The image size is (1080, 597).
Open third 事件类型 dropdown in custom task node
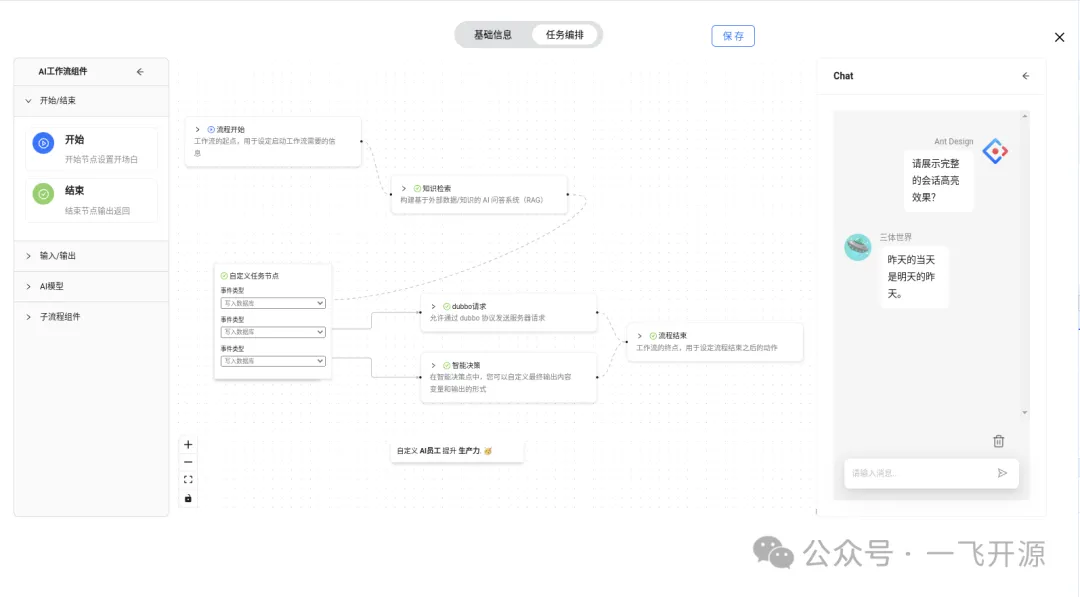pos(273,361)
